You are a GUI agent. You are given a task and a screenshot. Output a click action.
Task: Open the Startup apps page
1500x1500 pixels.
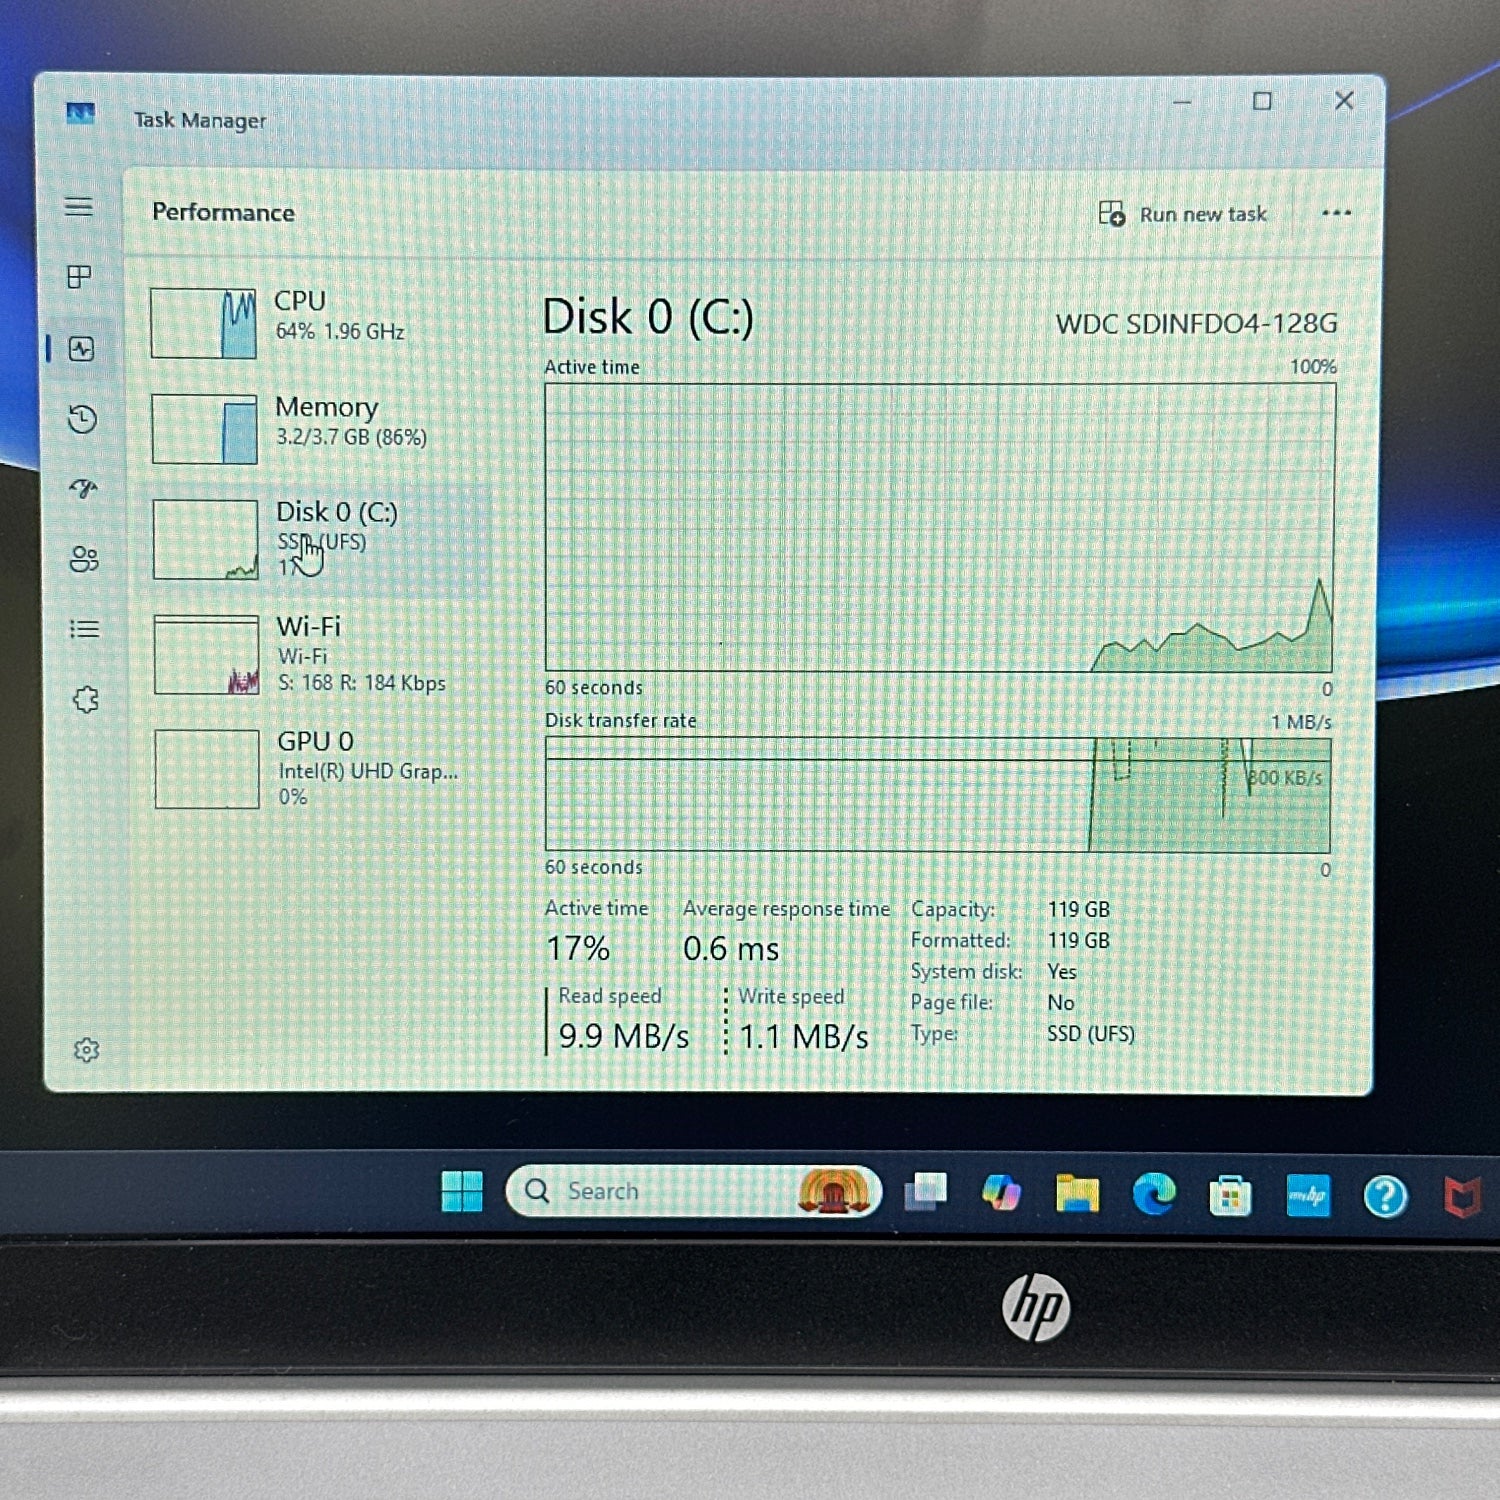[84, 489]
